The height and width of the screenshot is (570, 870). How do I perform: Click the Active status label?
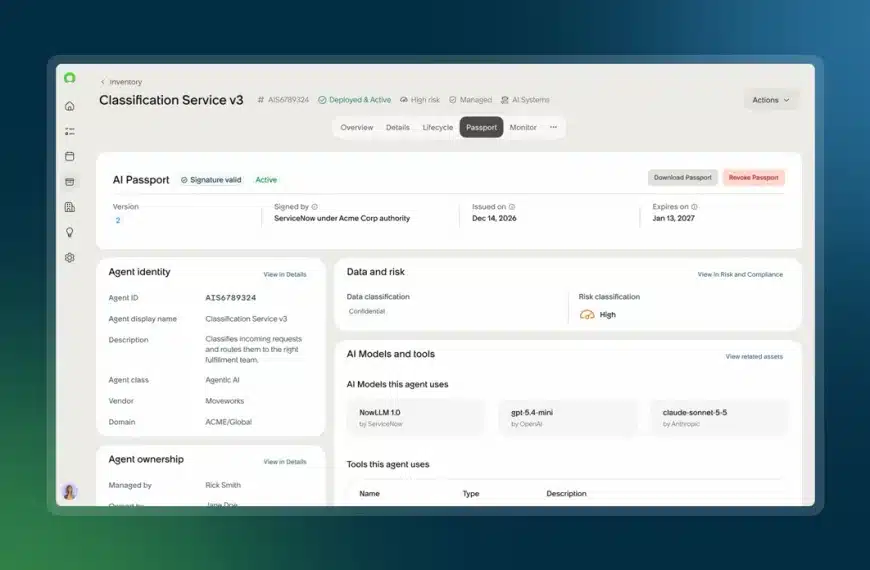(x=266, y=180)
